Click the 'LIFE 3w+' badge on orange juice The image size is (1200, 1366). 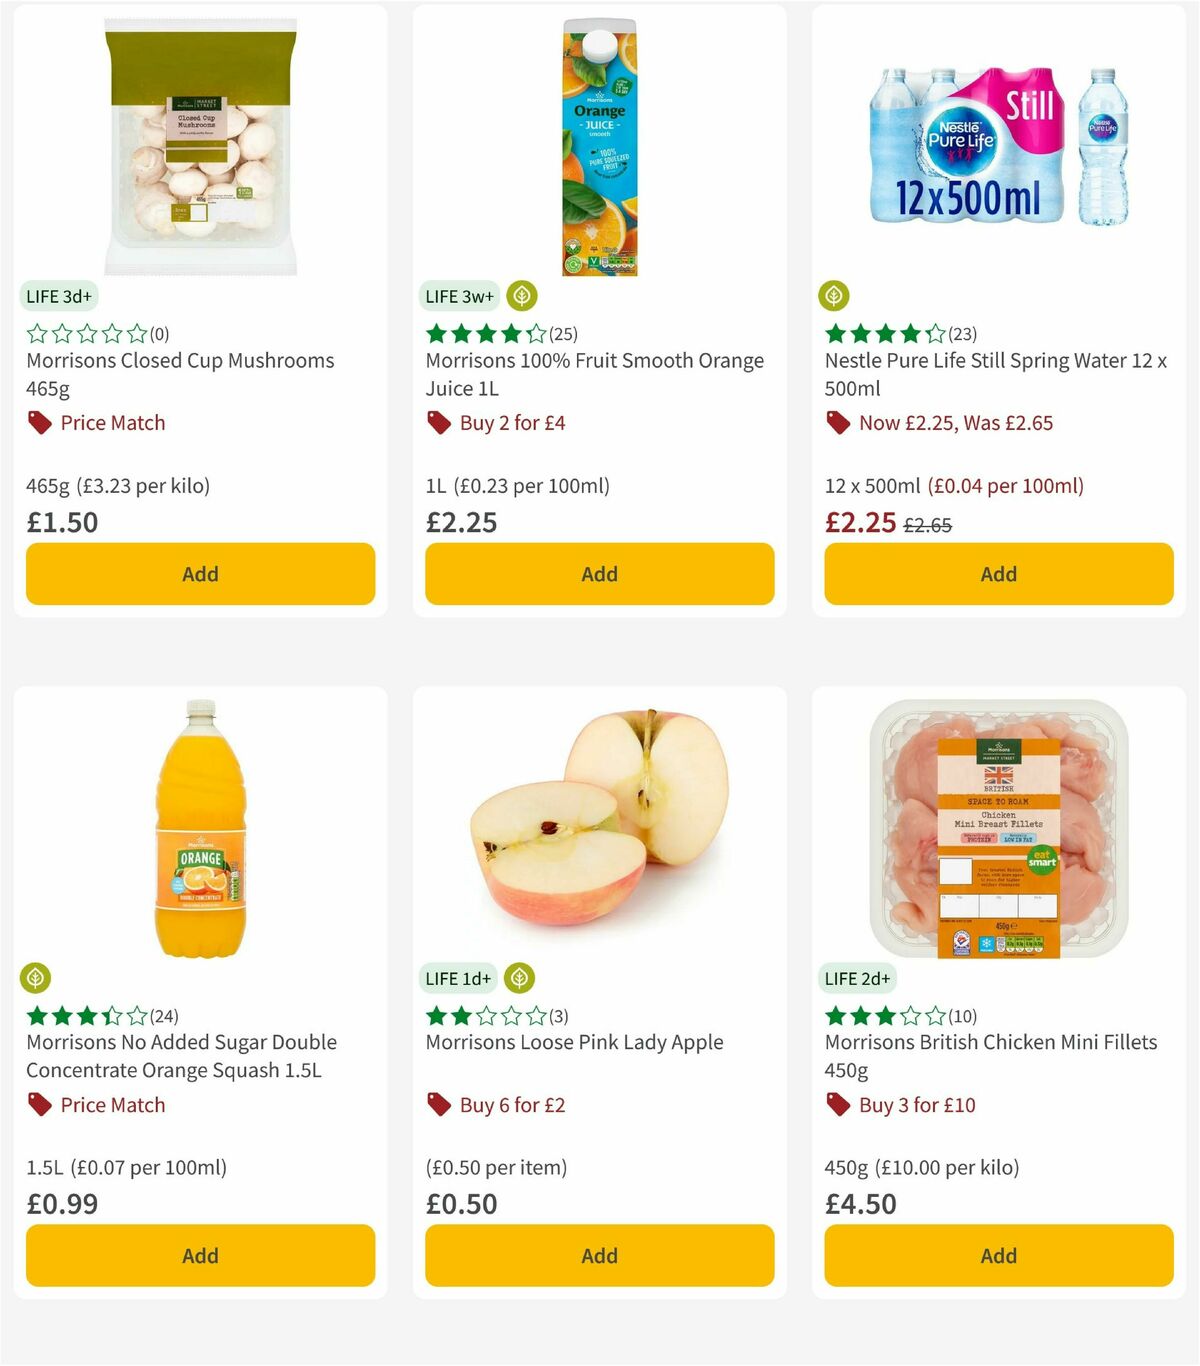[458, 296]
